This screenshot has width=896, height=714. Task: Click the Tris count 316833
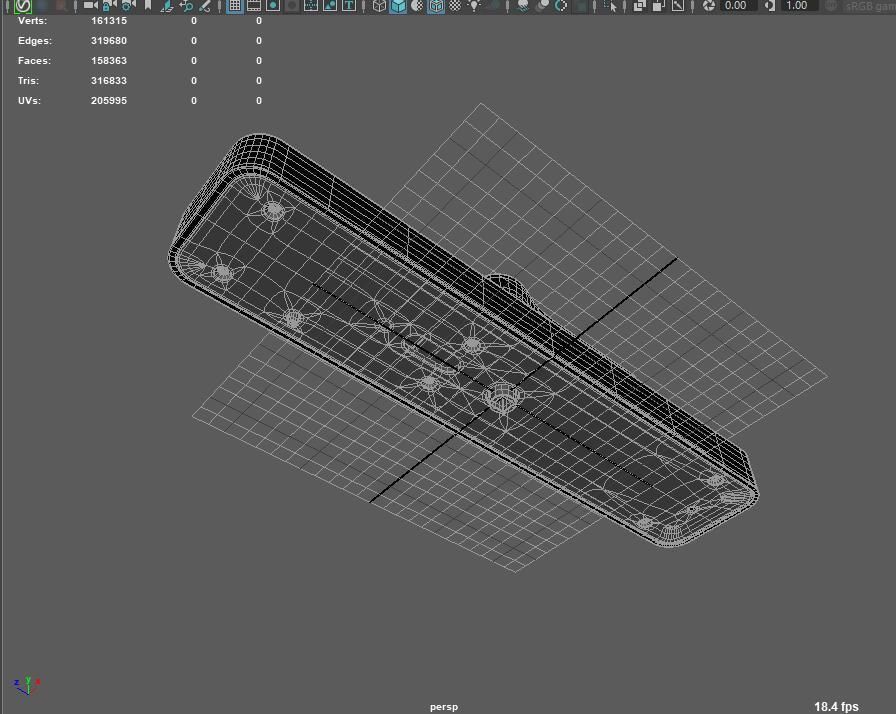pos(109,81)
